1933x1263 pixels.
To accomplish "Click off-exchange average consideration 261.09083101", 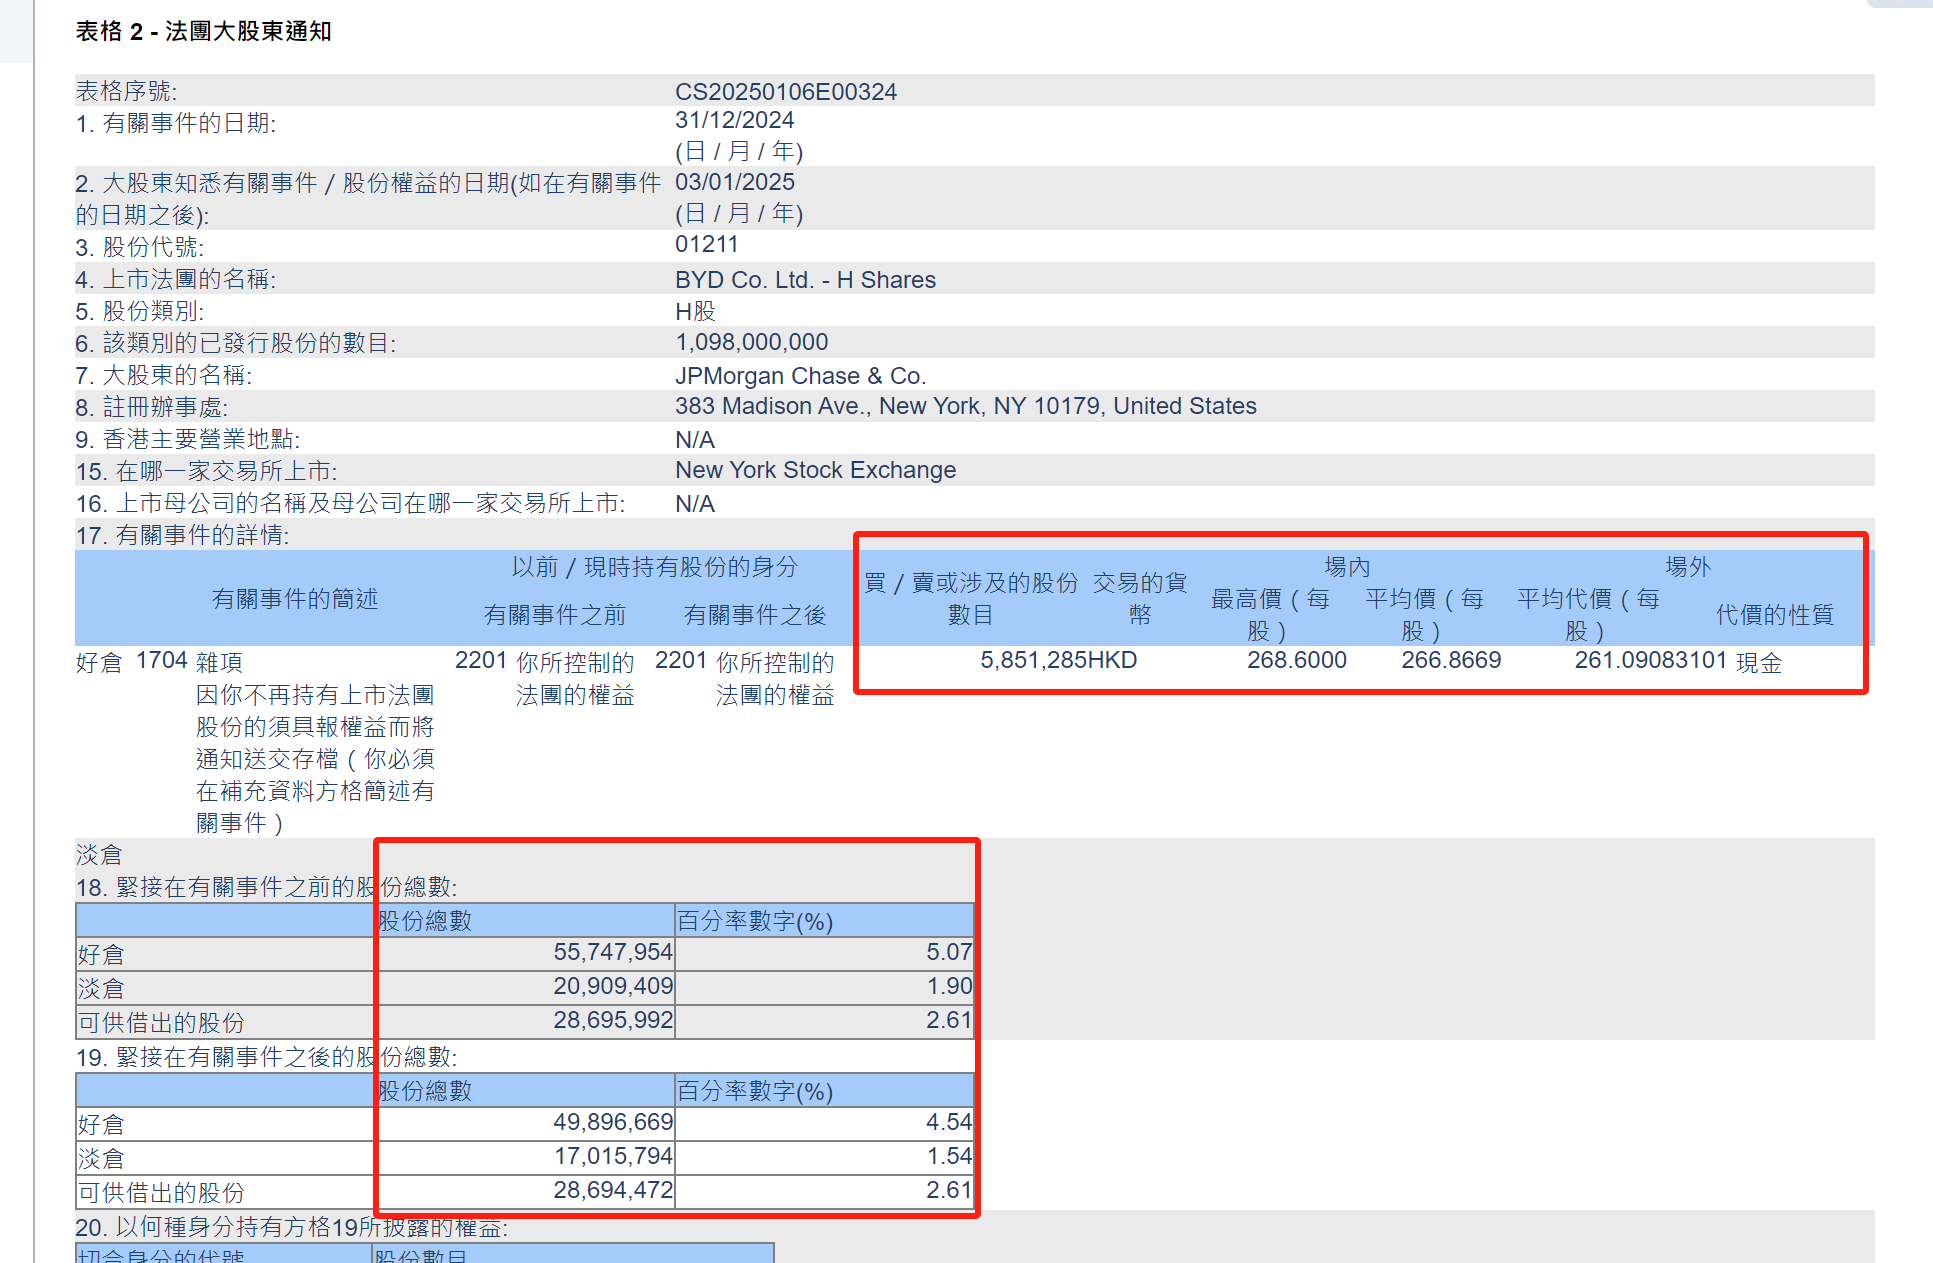I will 1651,660.
